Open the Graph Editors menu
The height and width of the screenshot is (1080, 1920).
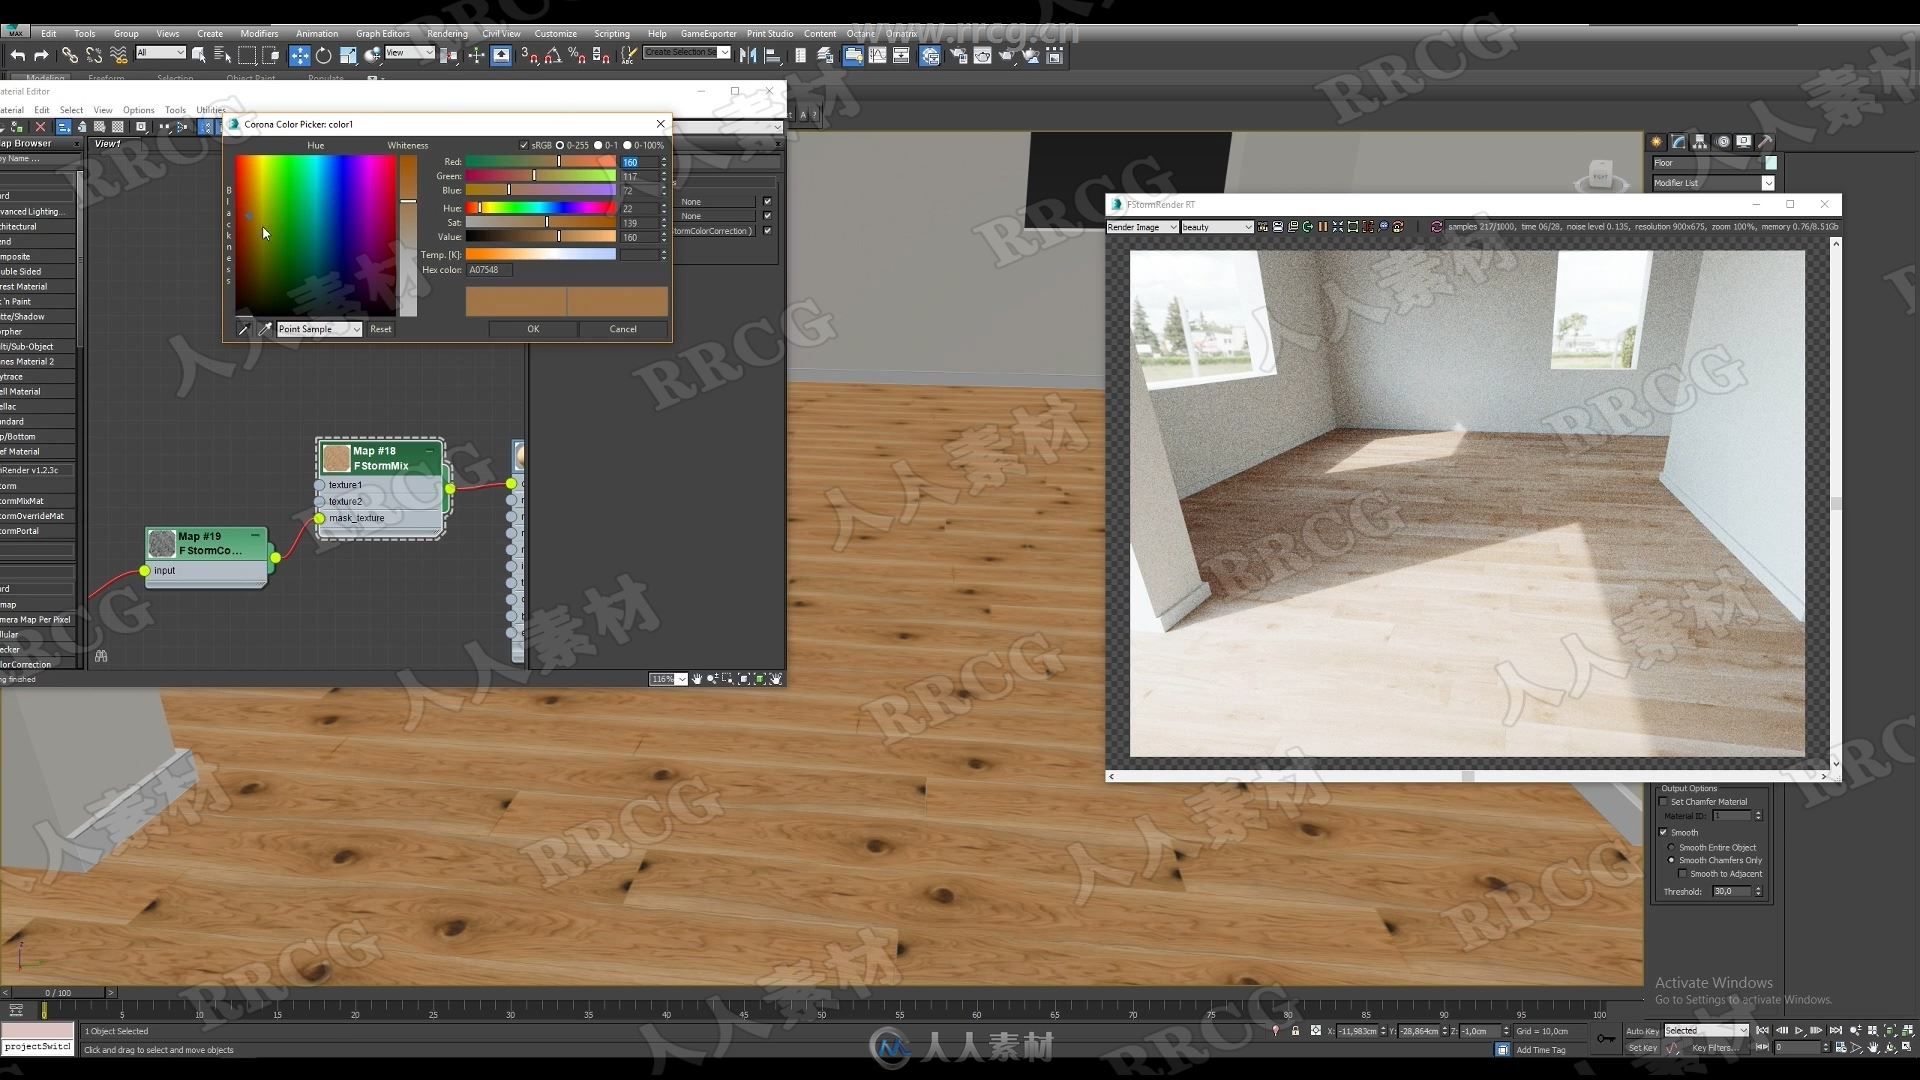click(382, 33)
